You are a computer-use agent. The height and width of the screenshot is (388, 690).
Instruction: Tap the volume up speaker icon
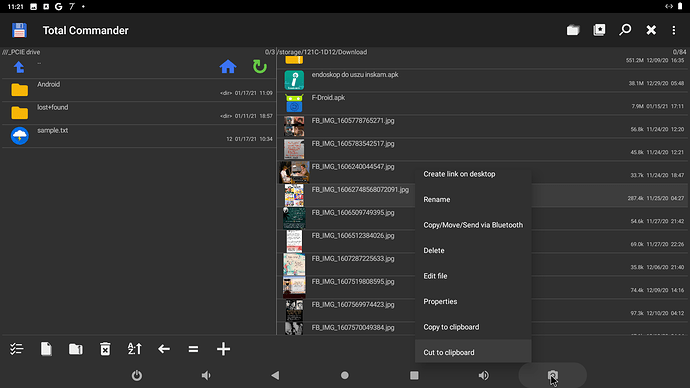point(483,376)
